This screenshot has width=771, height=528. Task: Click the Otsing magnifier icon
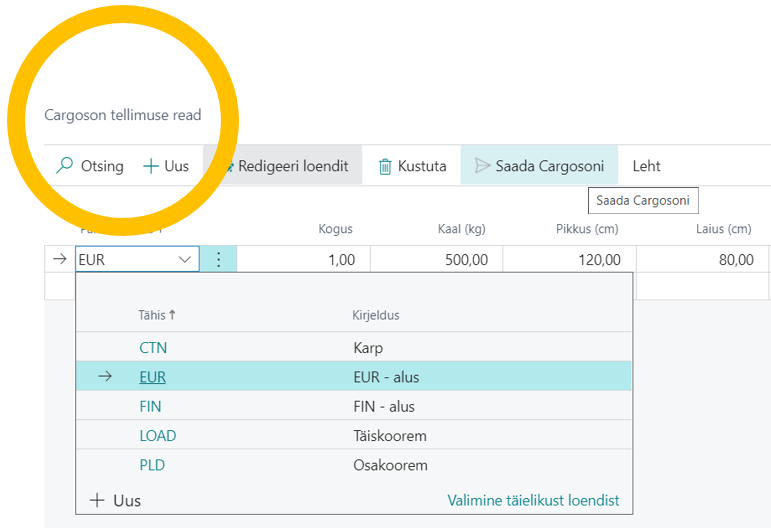point(64,166)
